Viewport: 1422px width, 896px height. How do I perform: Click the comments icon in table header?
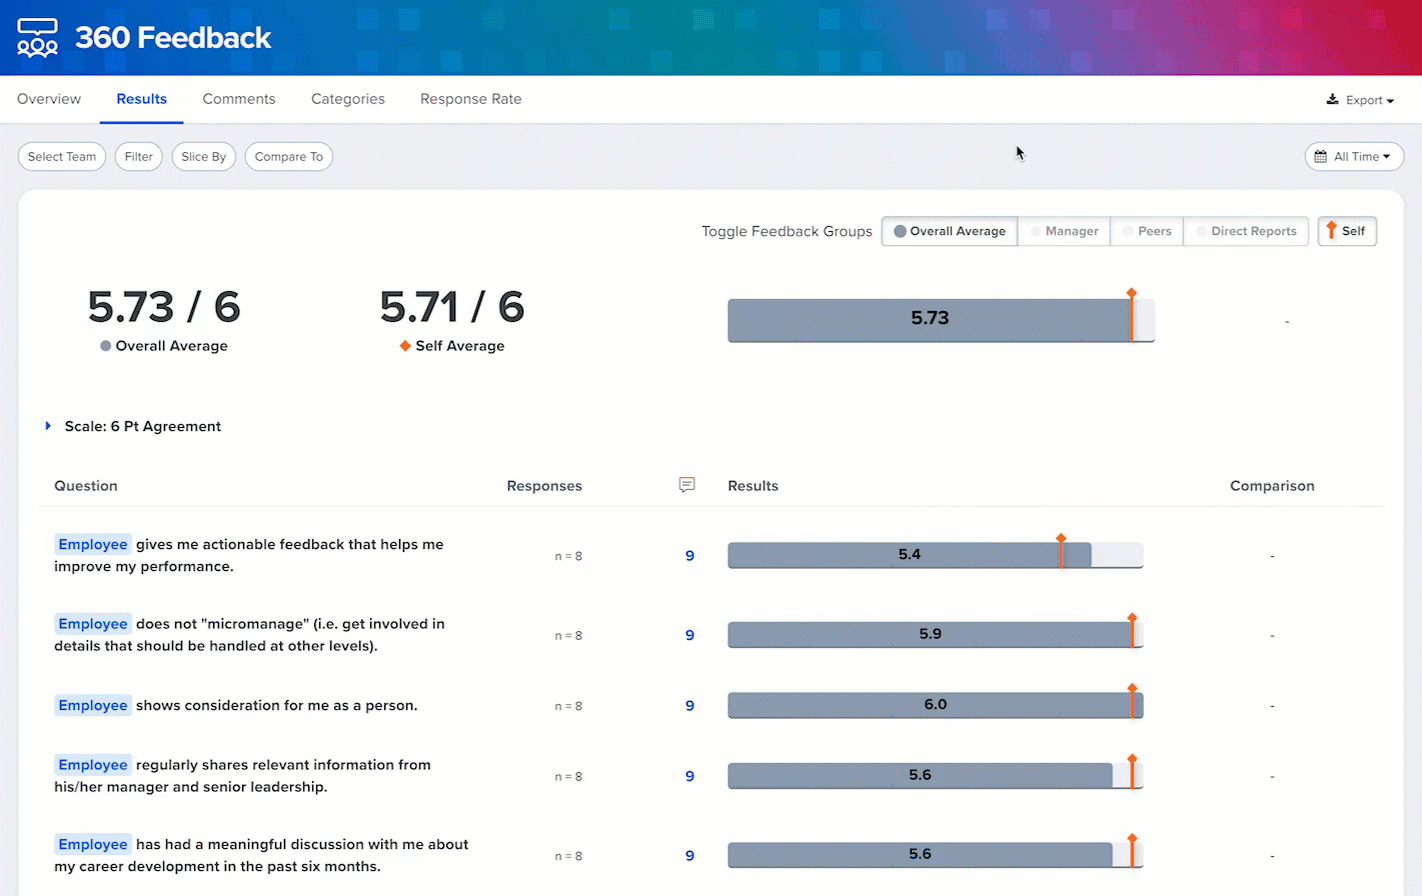(x=687, y=485)
